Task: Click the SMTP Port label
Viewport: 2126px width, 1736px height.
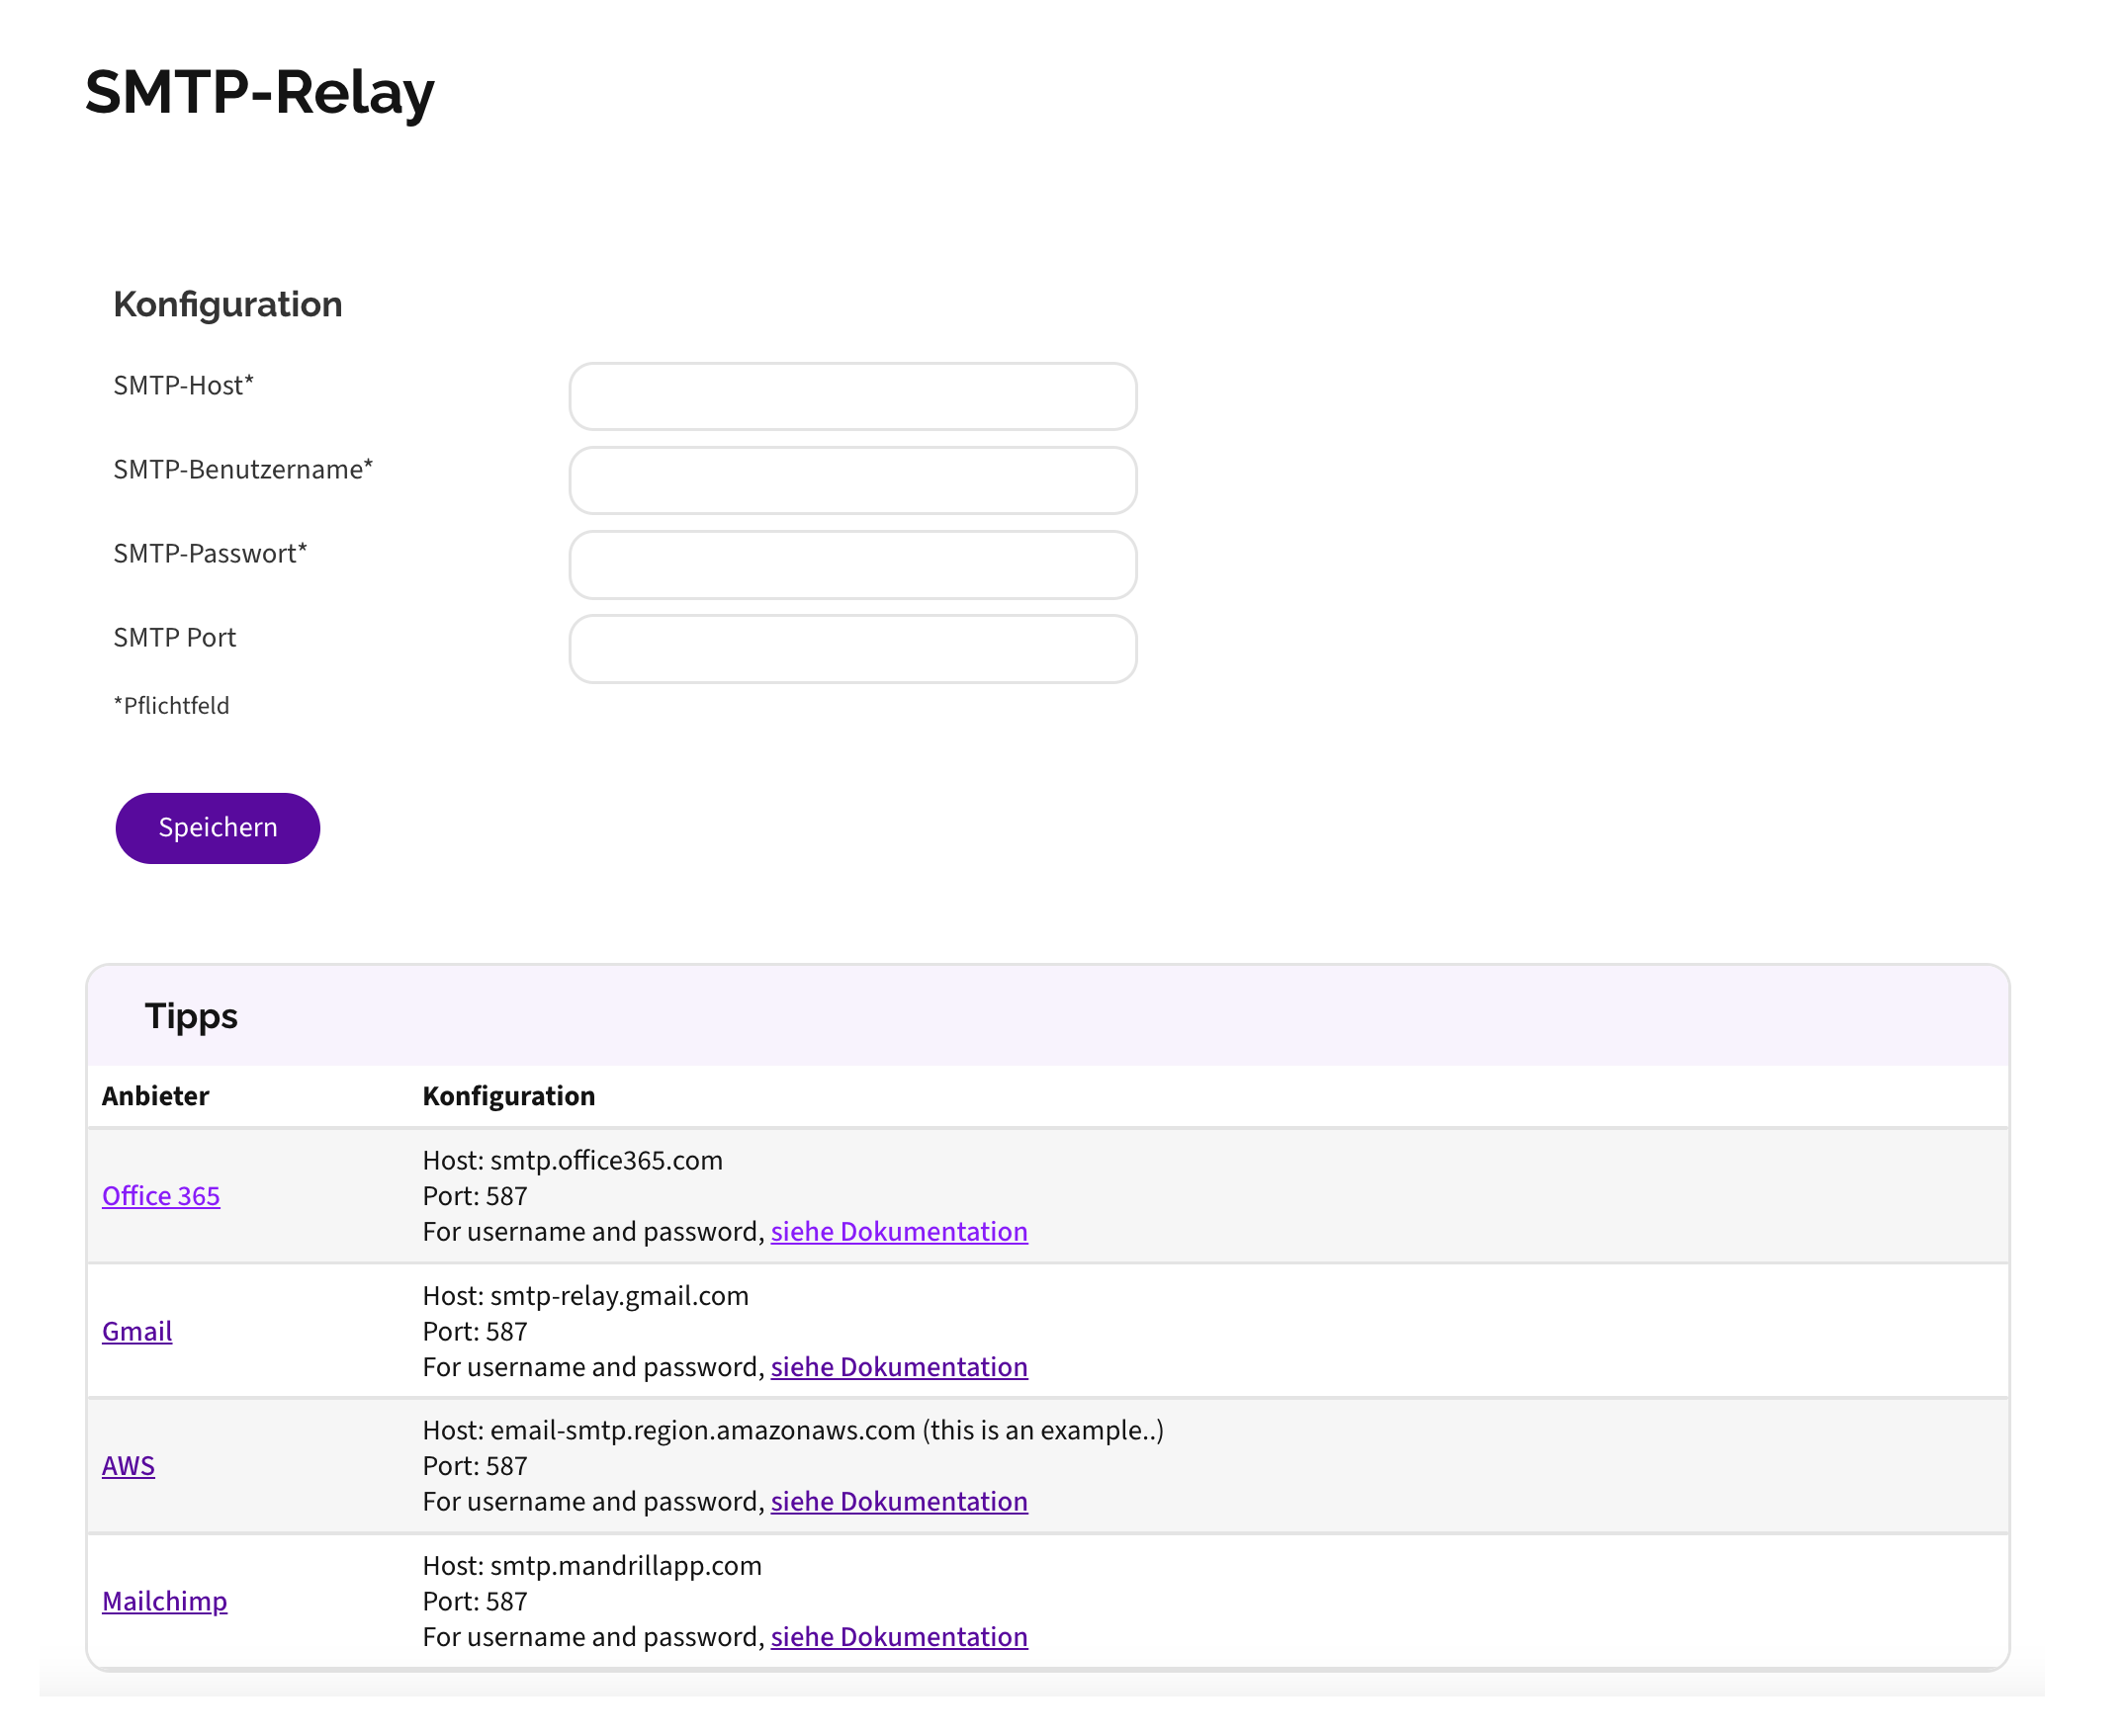Action: (175, 638)
